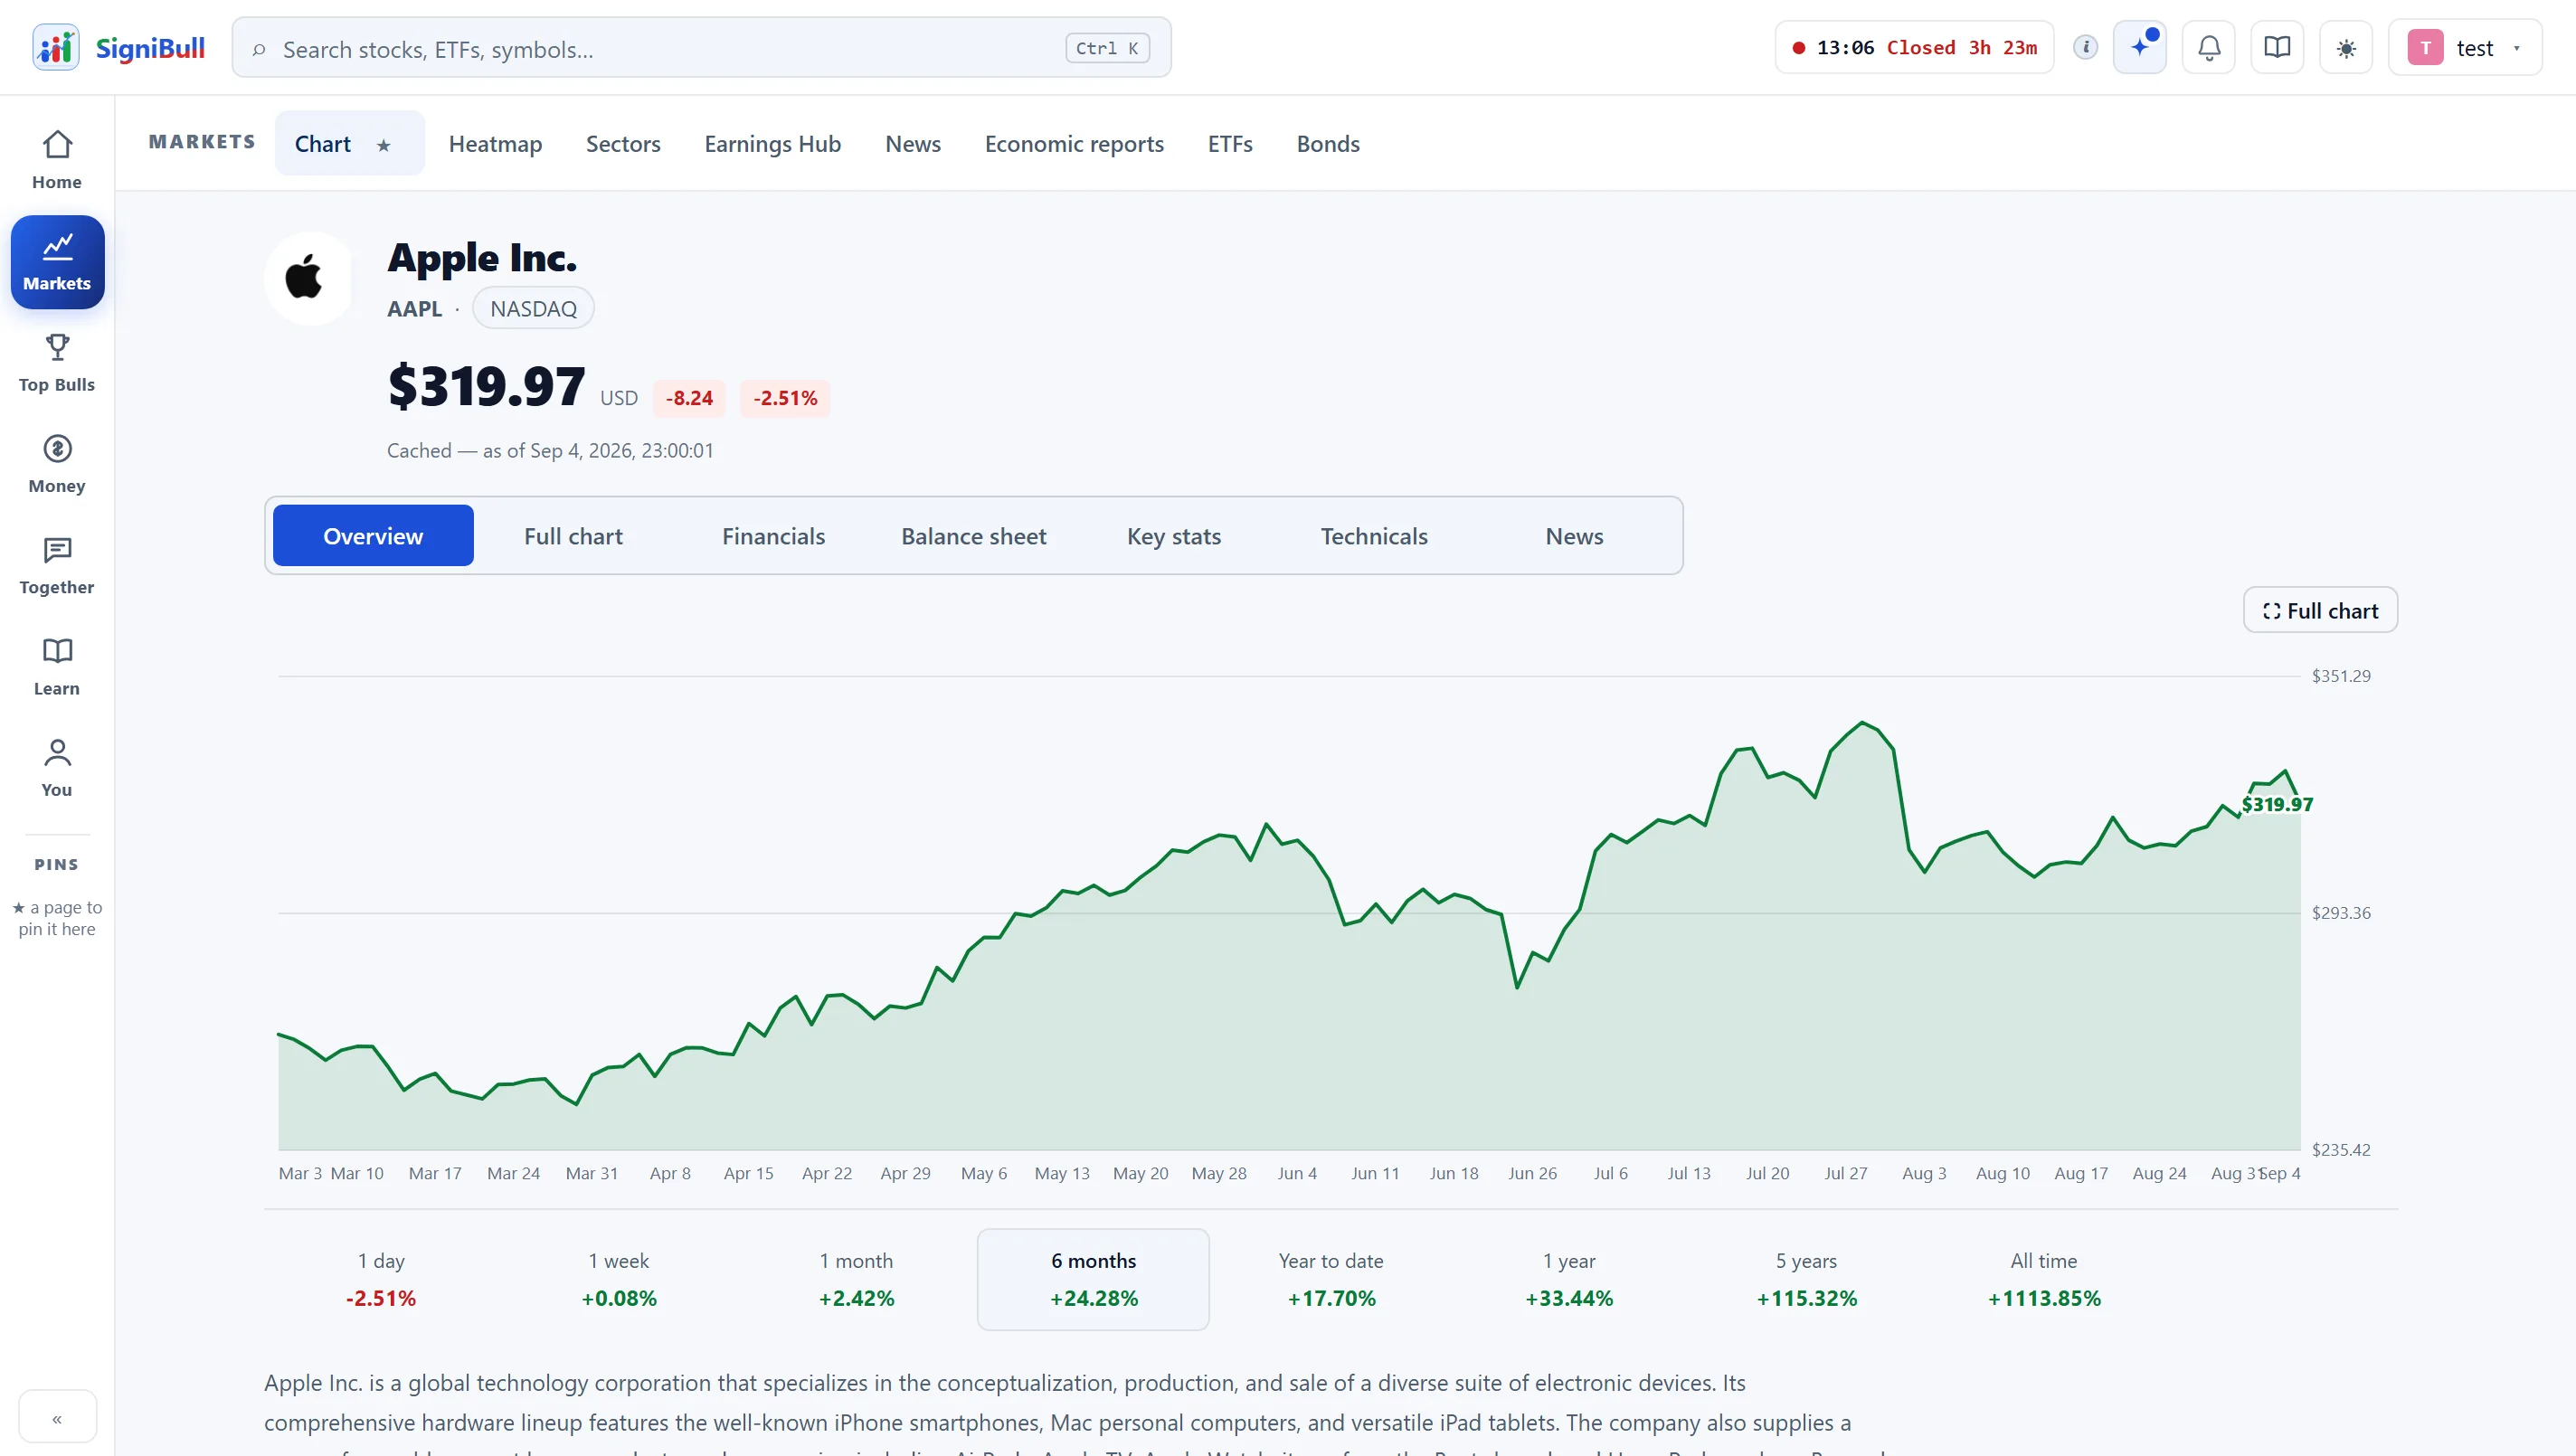Image resolution: width=2576 pixels, height=1456 pixels.
Task: Click the market status info icon
Action: click(2086, 47)
